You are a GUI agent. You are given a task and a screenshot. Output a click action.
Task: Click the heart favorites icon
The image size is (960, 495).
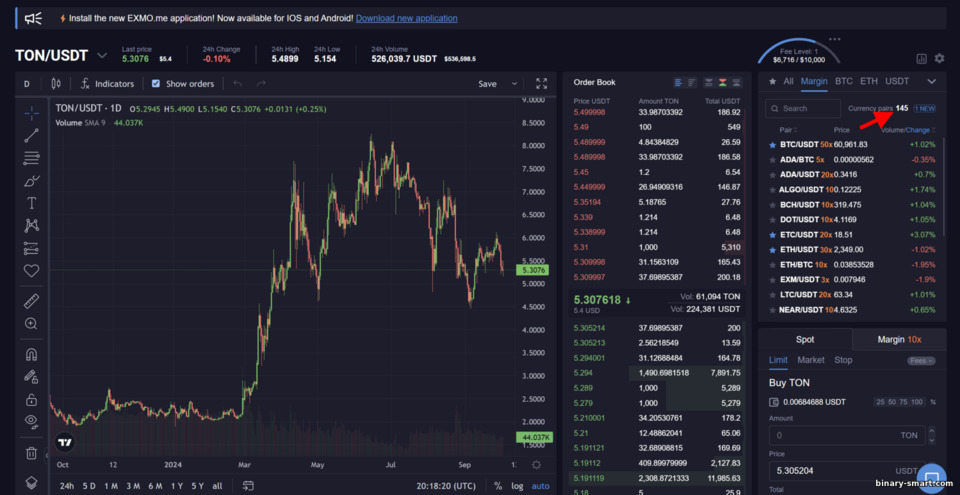(31, 270)
